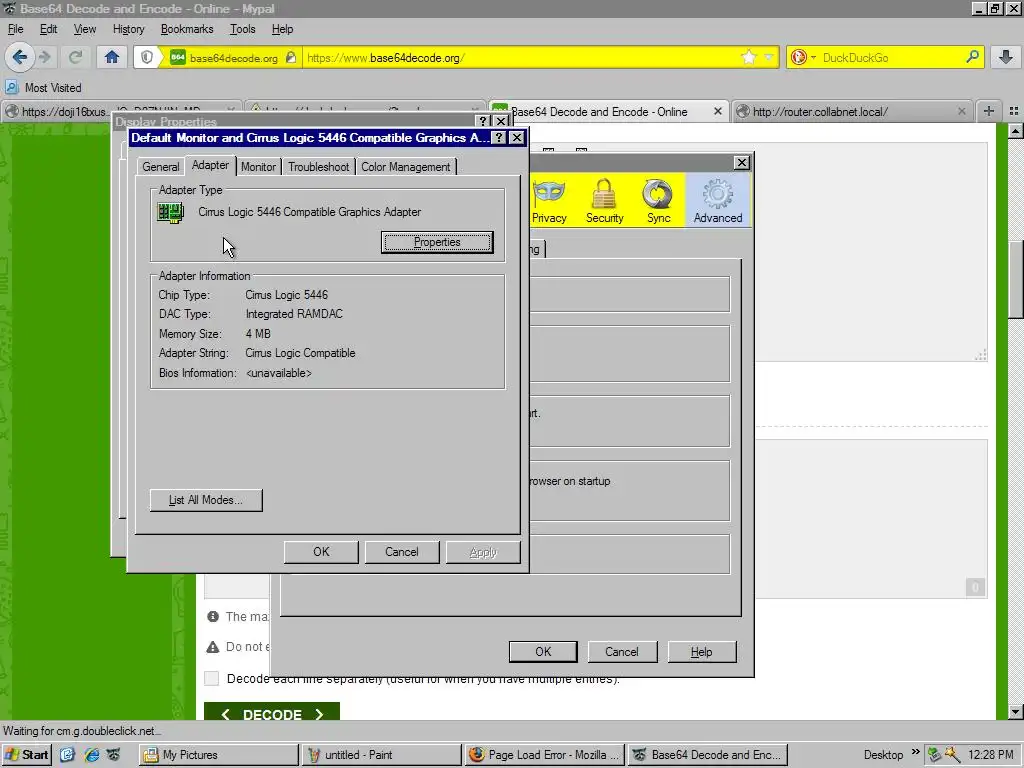The width and height of the screenshot is (1024, 768).
Task: Open the Security options panel
Action: pos(604,201)
